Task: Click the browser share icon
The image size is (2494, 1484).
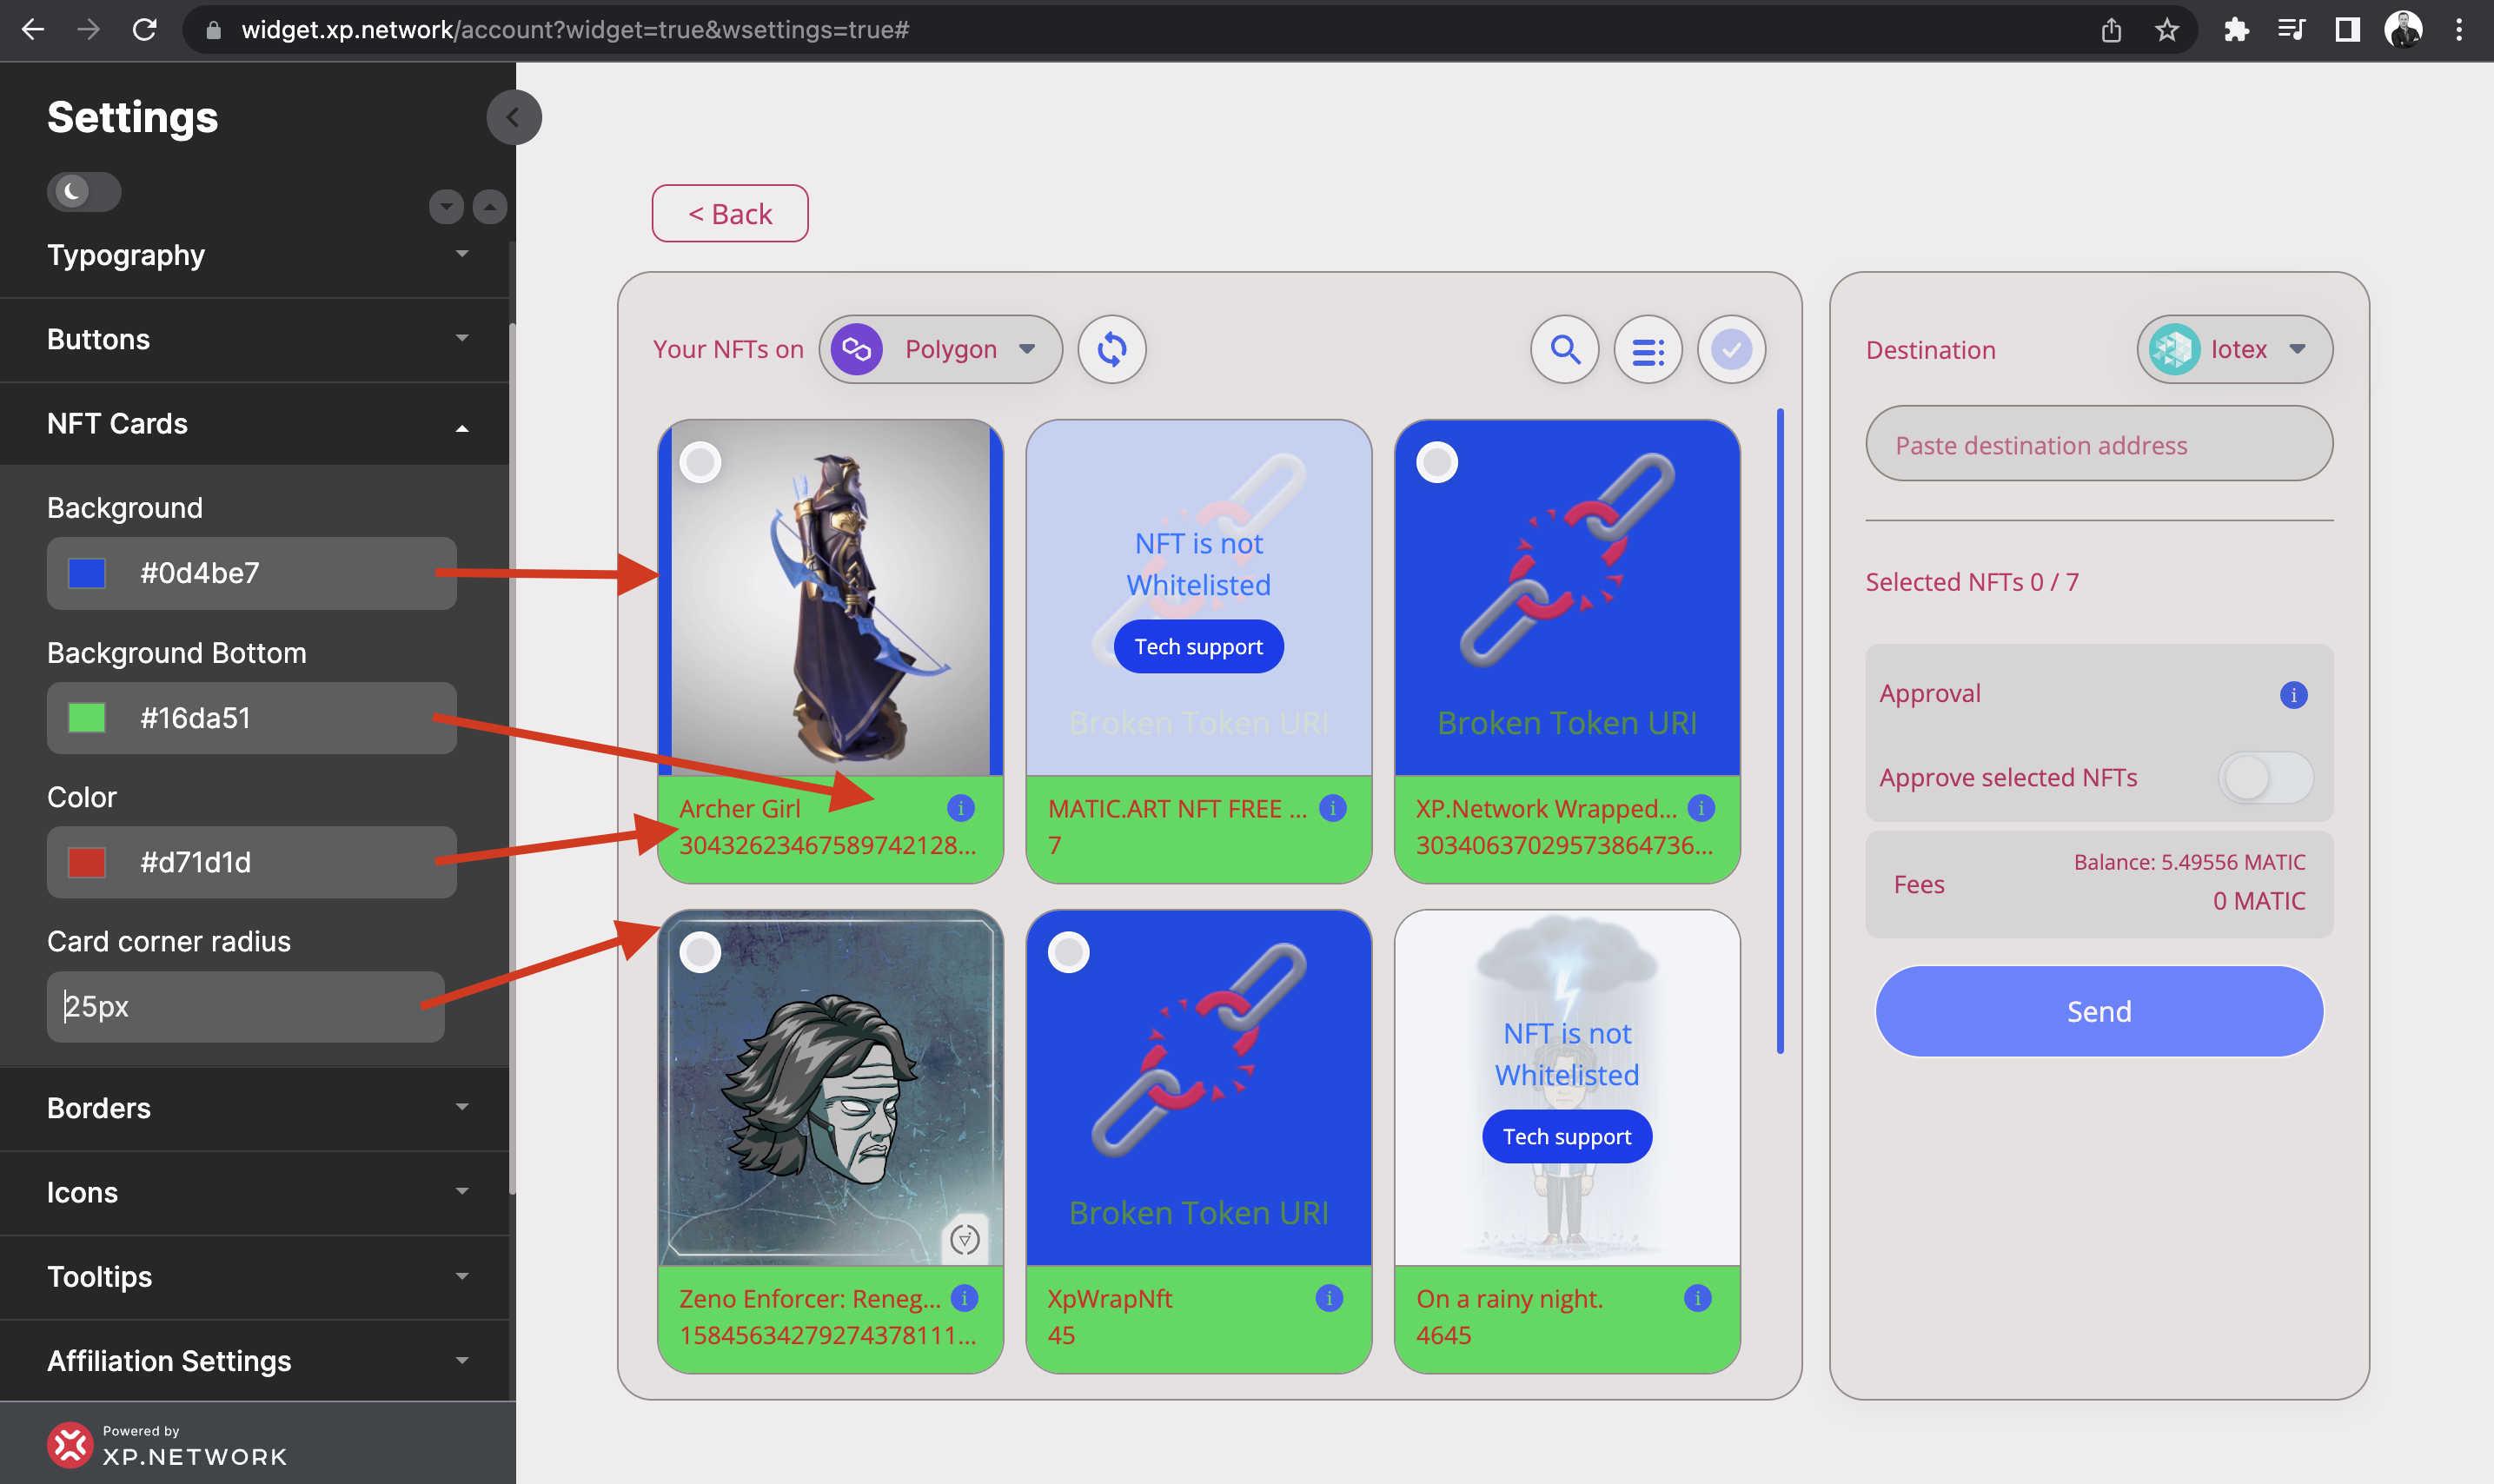Action: (2110, 30)
